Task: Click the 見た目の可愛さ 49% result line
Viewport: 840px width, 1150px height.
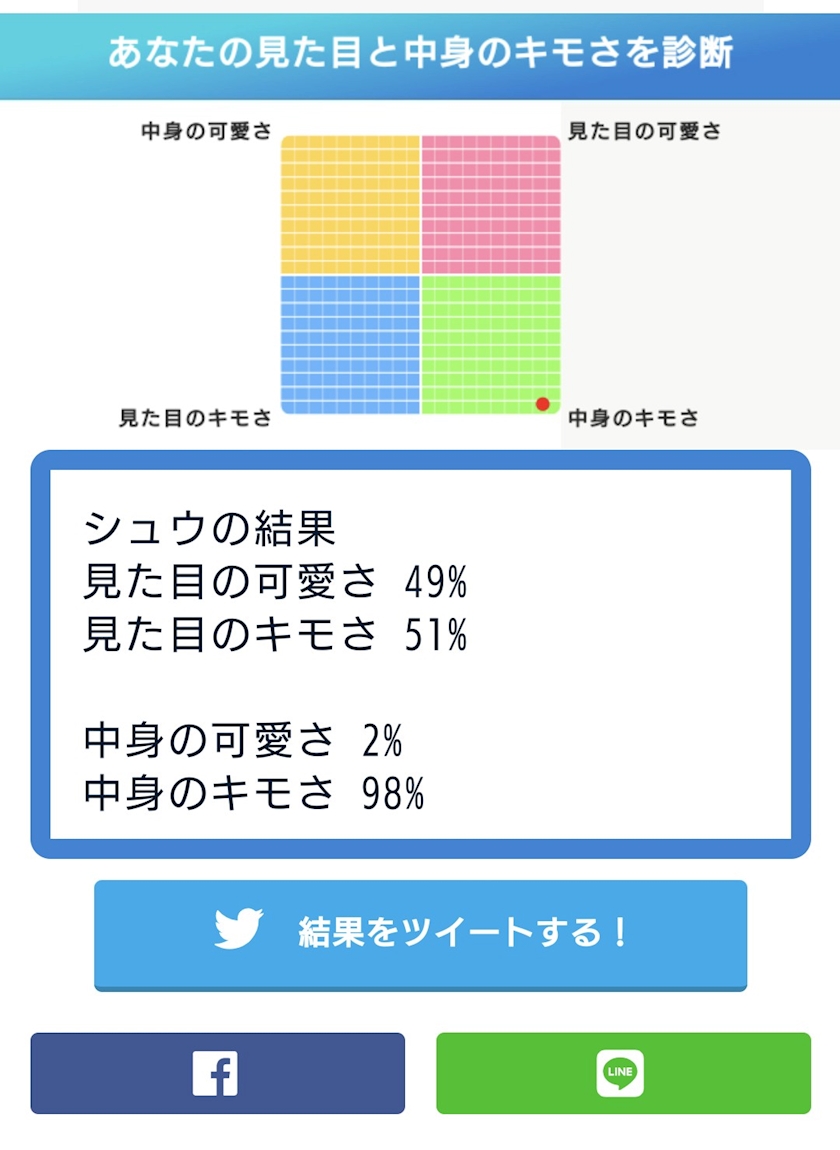Action: [x=275, y=582]
